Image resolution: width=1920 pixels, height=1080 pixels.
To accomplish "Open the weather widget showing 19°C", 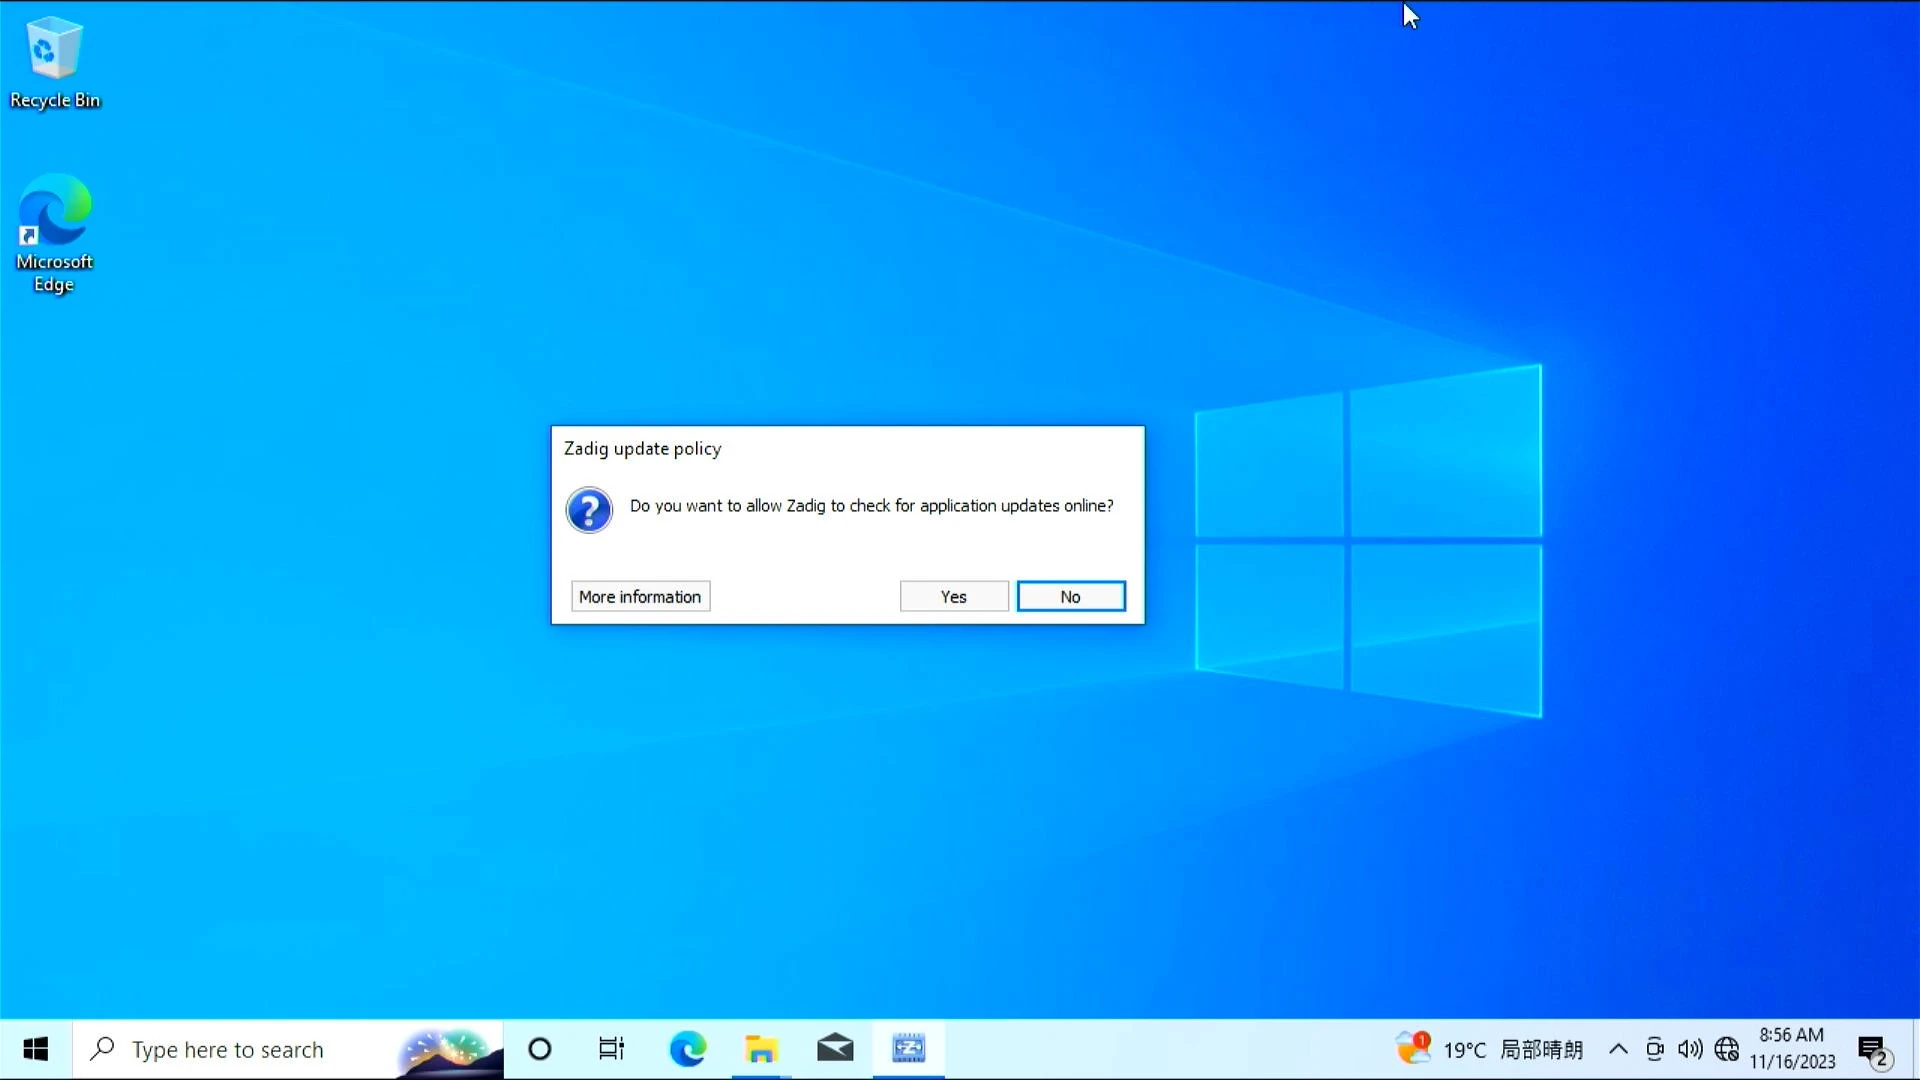I will point(1490,1049).
